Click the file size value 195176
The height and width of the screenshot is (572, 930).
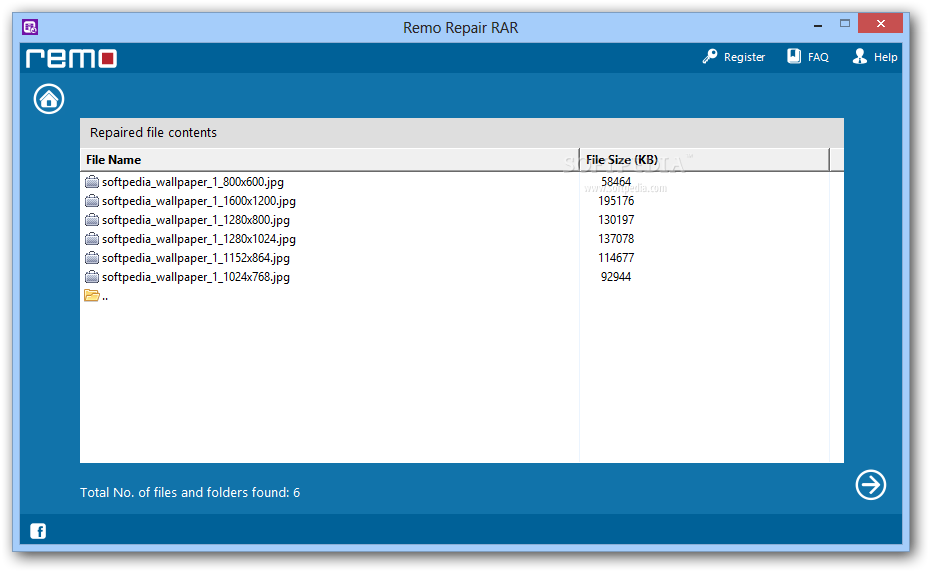[x=616, y=201]
